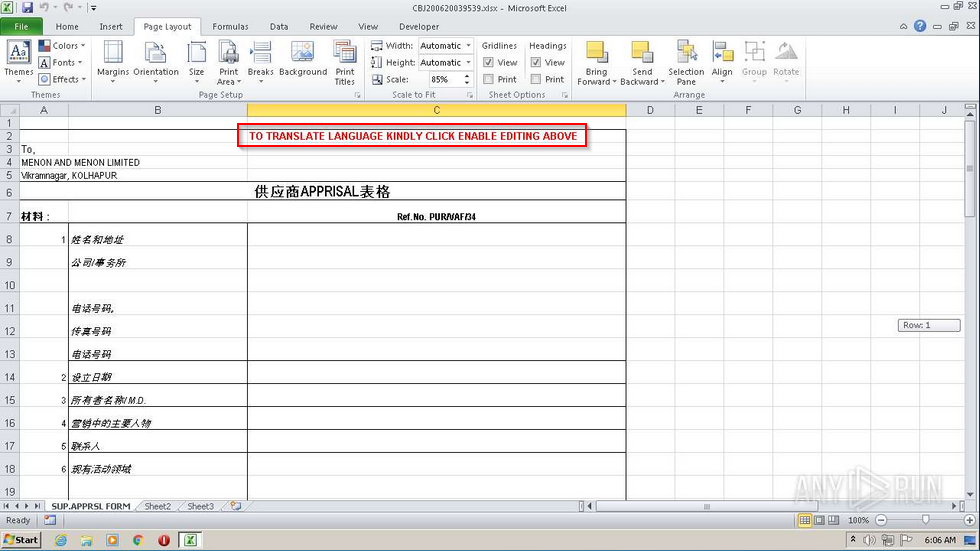980x551 pixels.
Task: Switch to the Formulas tab
Action: pos(230,27)
